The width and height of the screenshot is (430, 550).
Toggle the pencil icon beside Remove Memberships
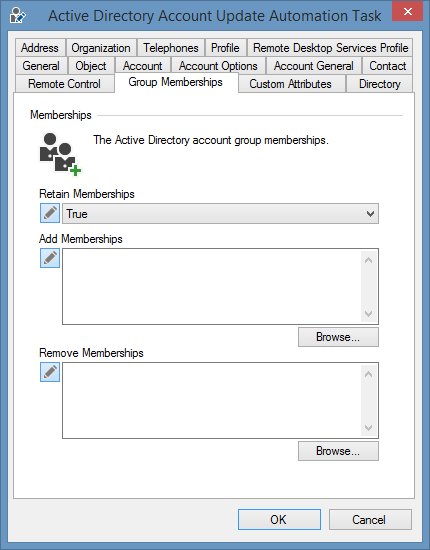pyautogui.click(x=50, y=372)
